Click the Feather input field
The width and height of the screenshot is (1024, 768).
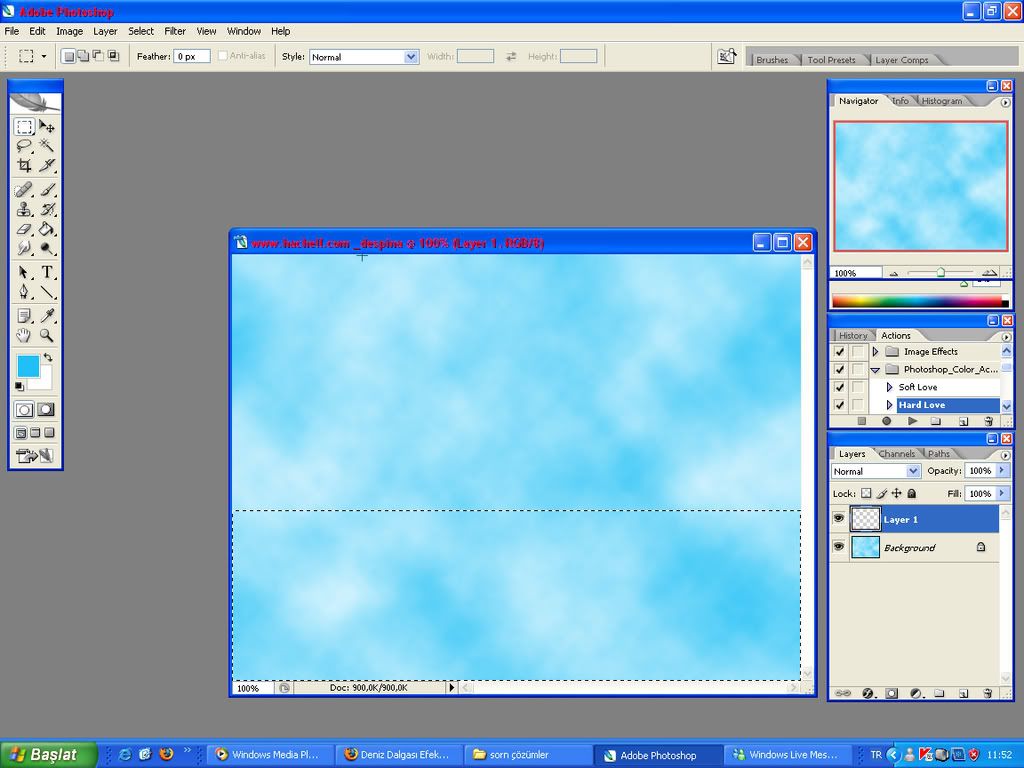tap(191, 57)
